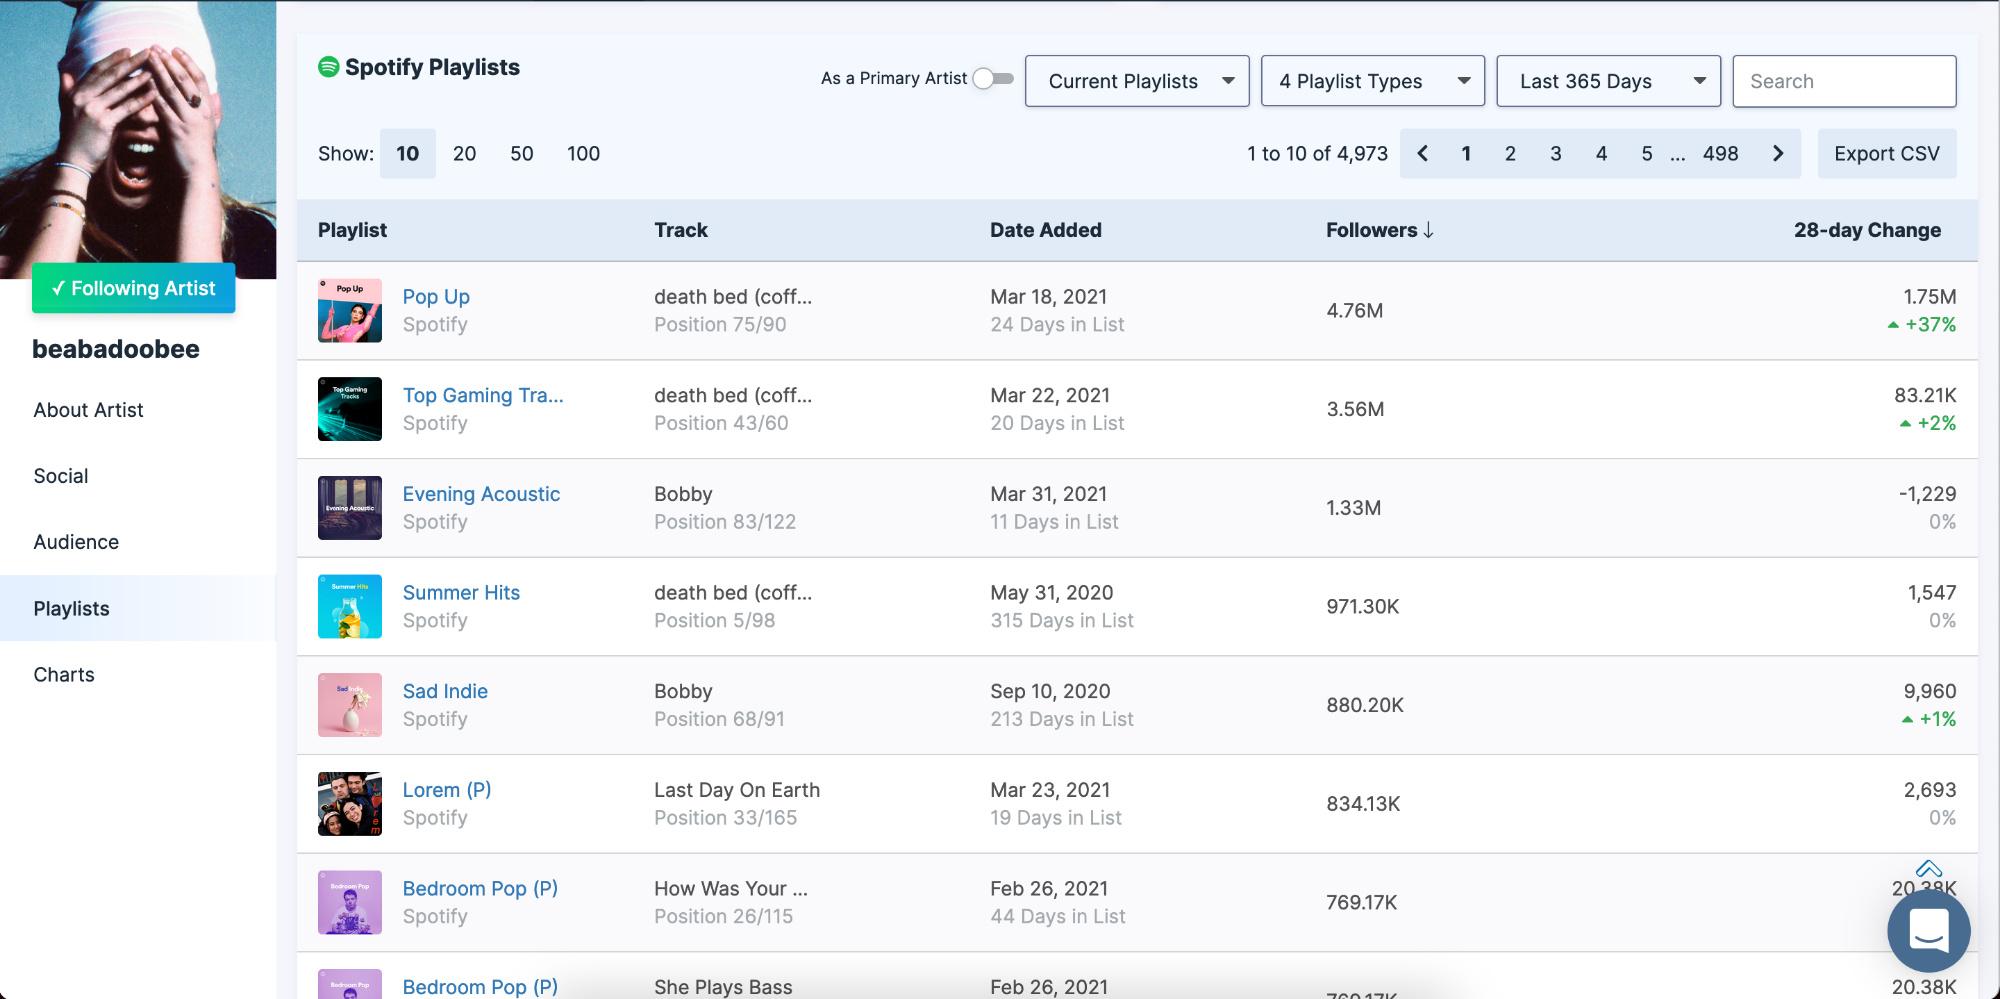Open Current Playlists dropdown
The height and width of the screenshot is (999, 2000).
[x=1137, y=81]
